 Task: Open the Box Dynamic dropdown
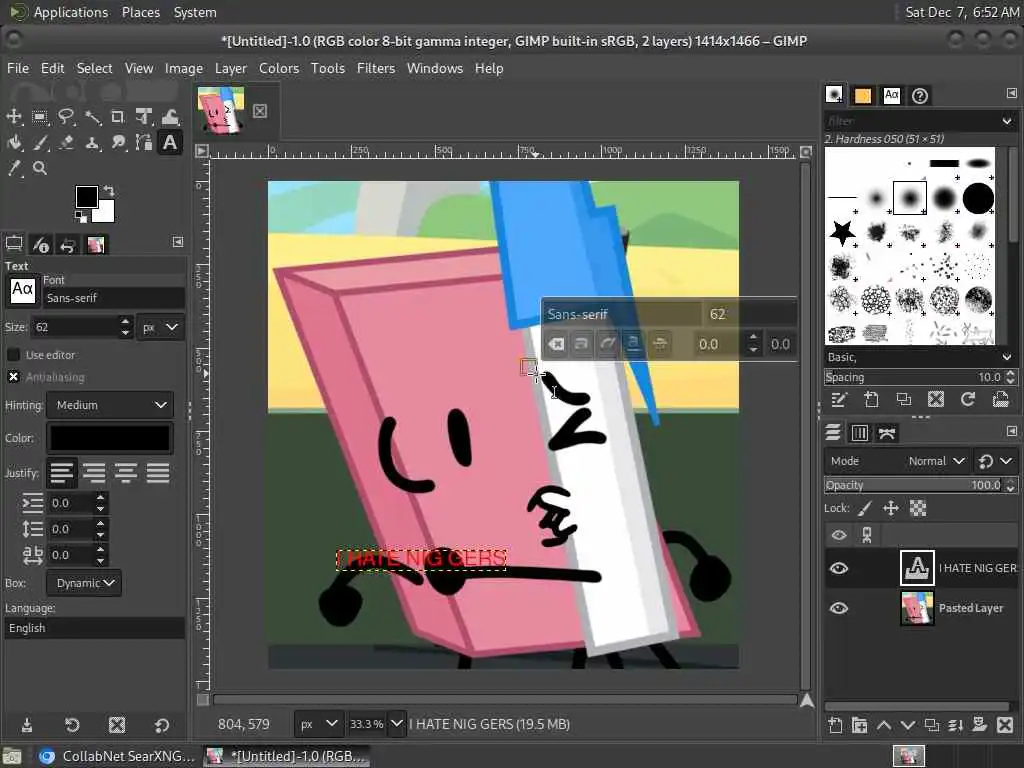(84, 583)
